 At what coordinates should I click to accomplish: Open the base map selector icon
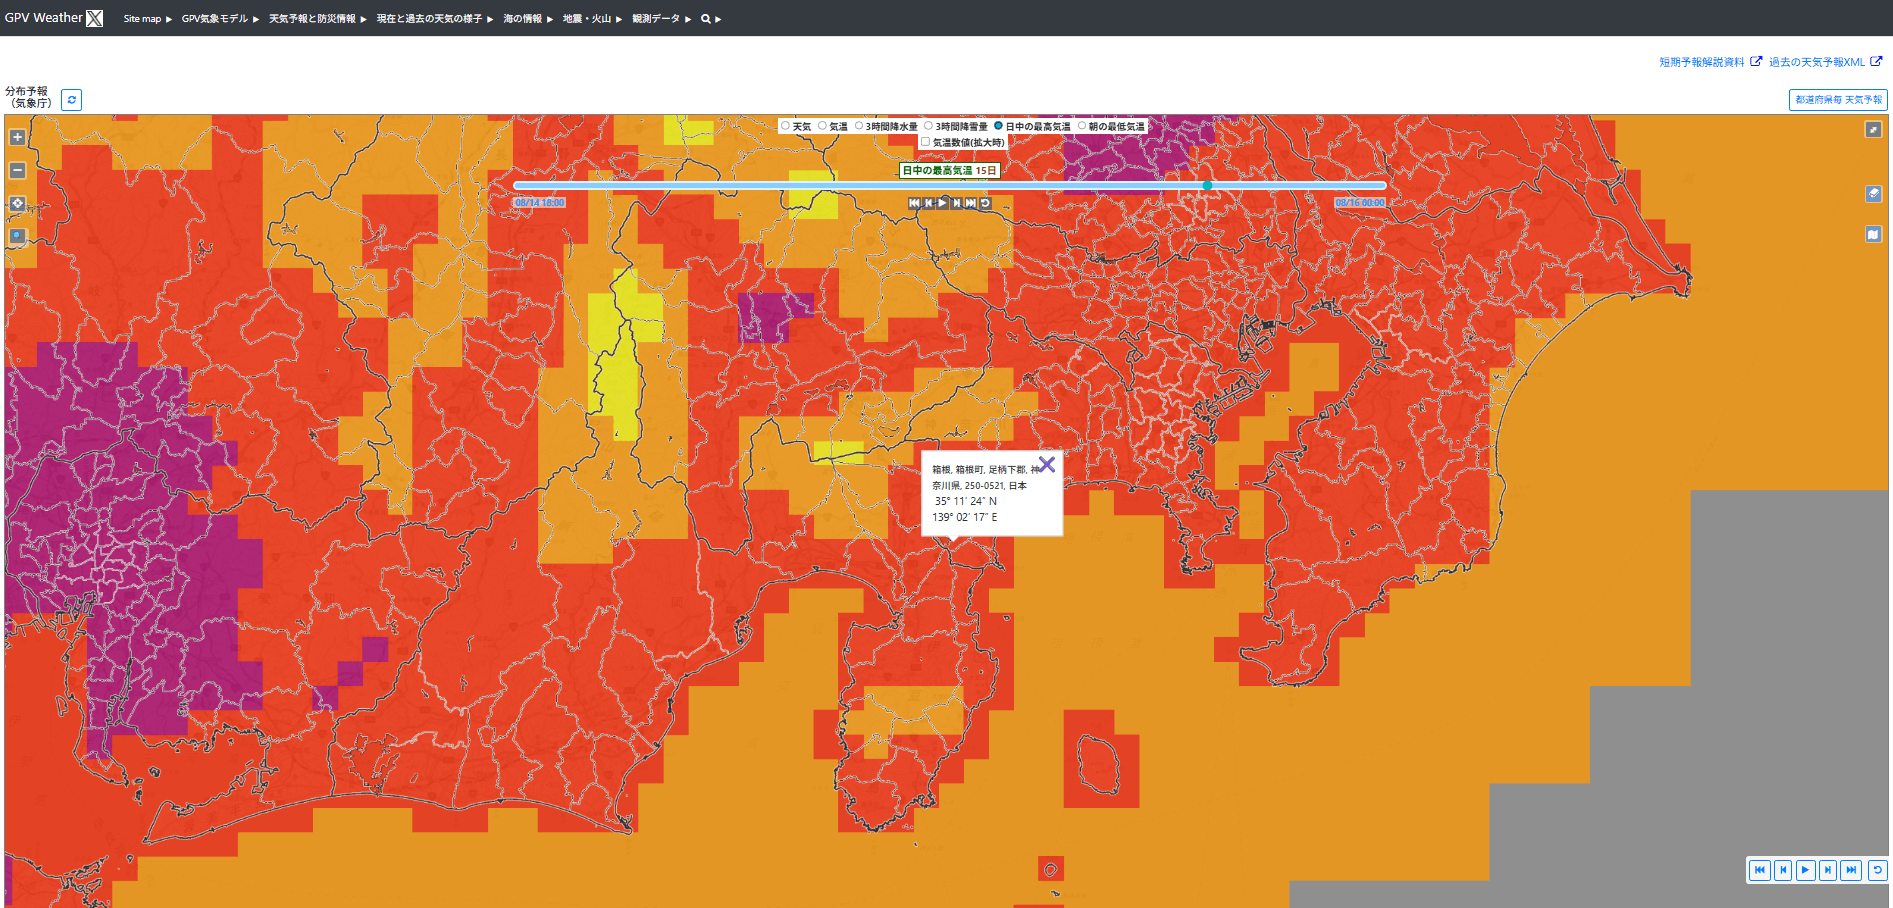point(1873,234)
